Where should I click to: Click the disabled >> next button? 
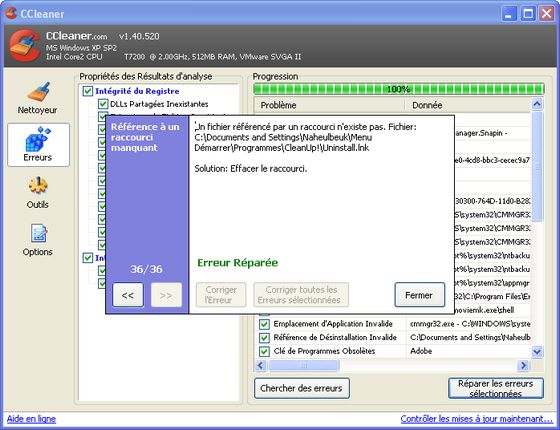pyautogui.click(x=166, y=295)
